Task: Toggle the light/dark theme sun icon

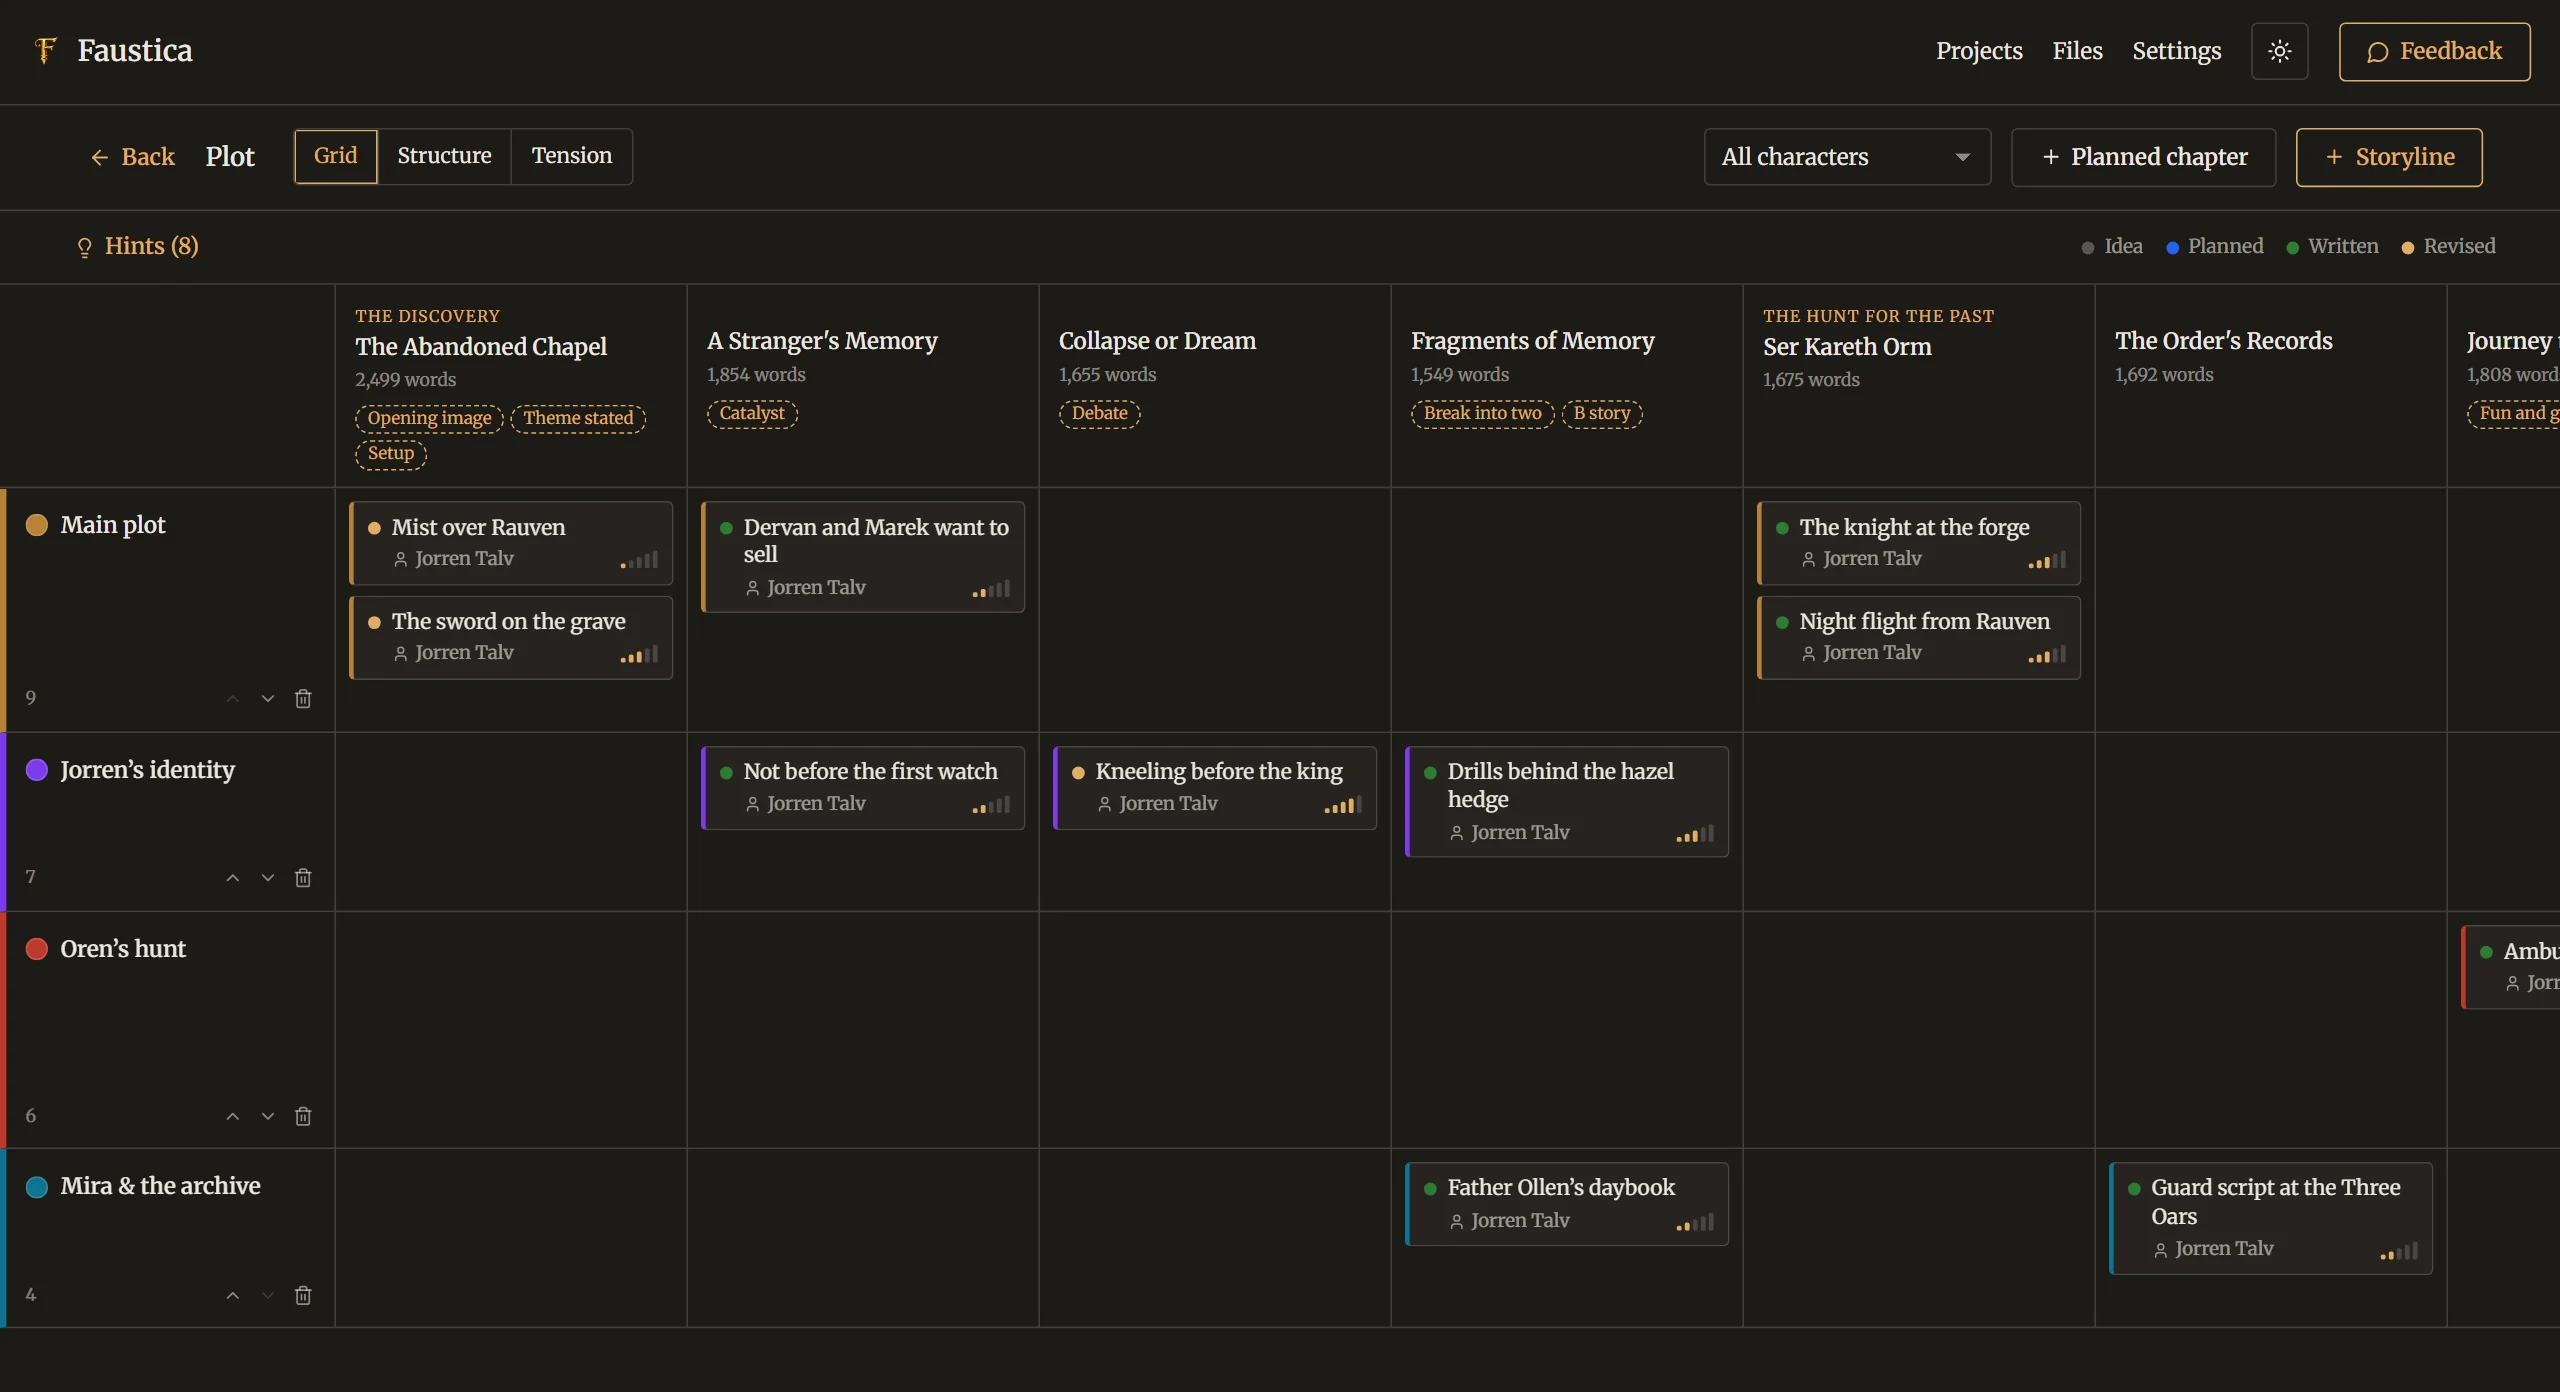Action: click(2279, 51)
